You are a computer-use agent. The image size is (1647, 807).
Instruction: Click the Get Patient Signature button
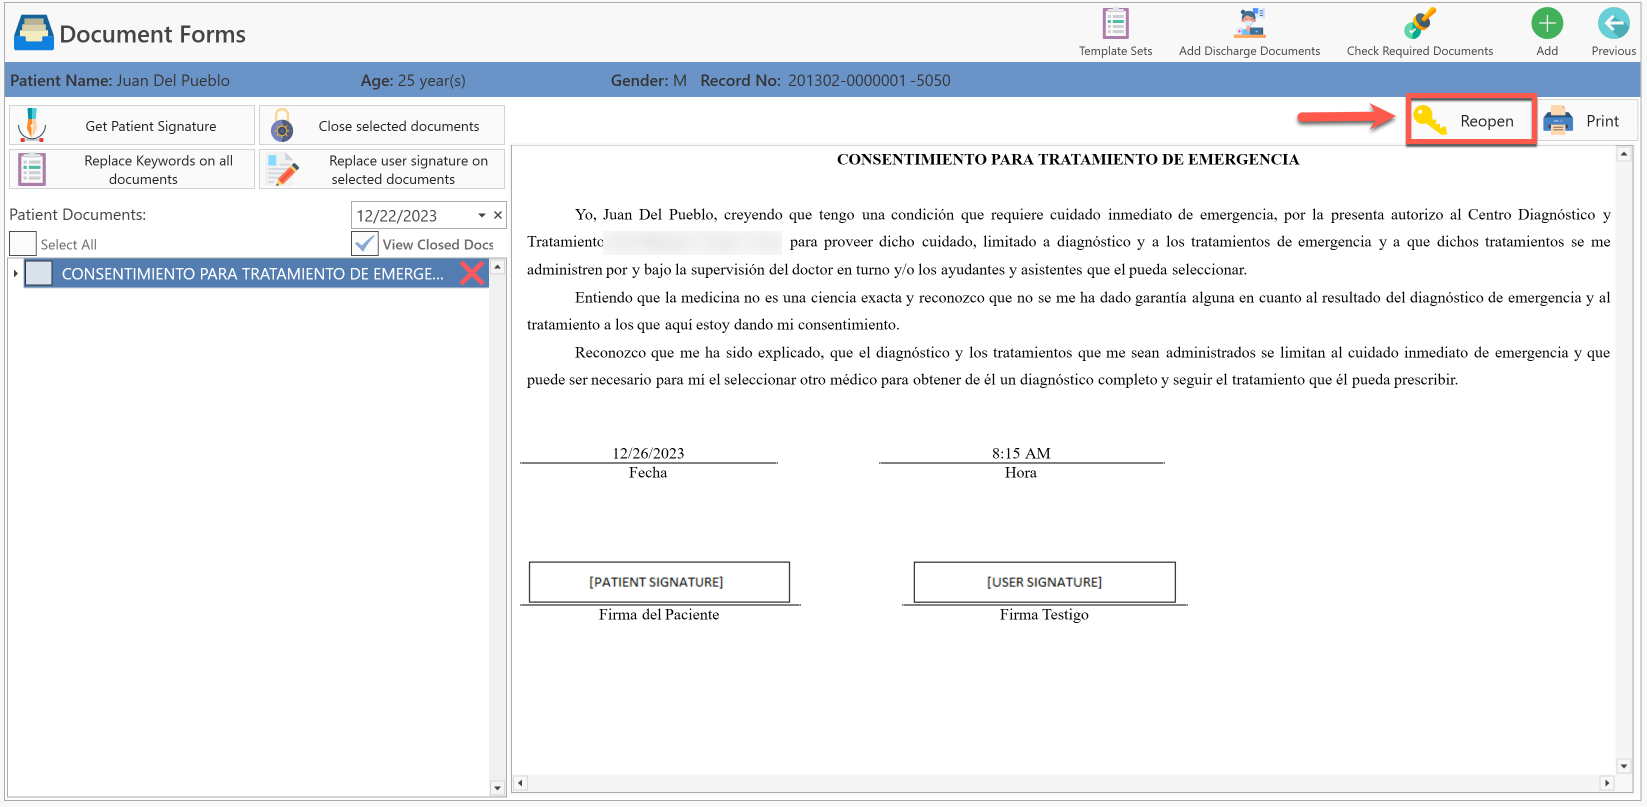(132, 125)
